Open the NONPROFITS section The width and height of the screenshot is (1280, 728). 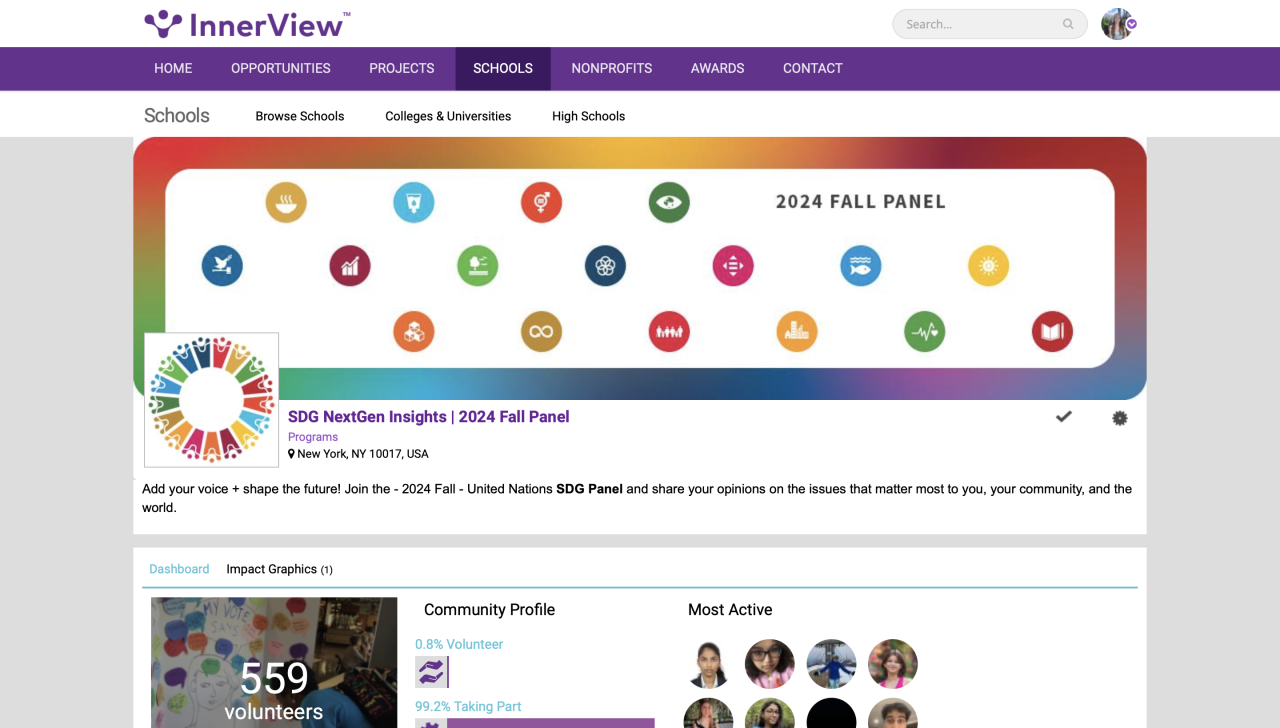612,68
